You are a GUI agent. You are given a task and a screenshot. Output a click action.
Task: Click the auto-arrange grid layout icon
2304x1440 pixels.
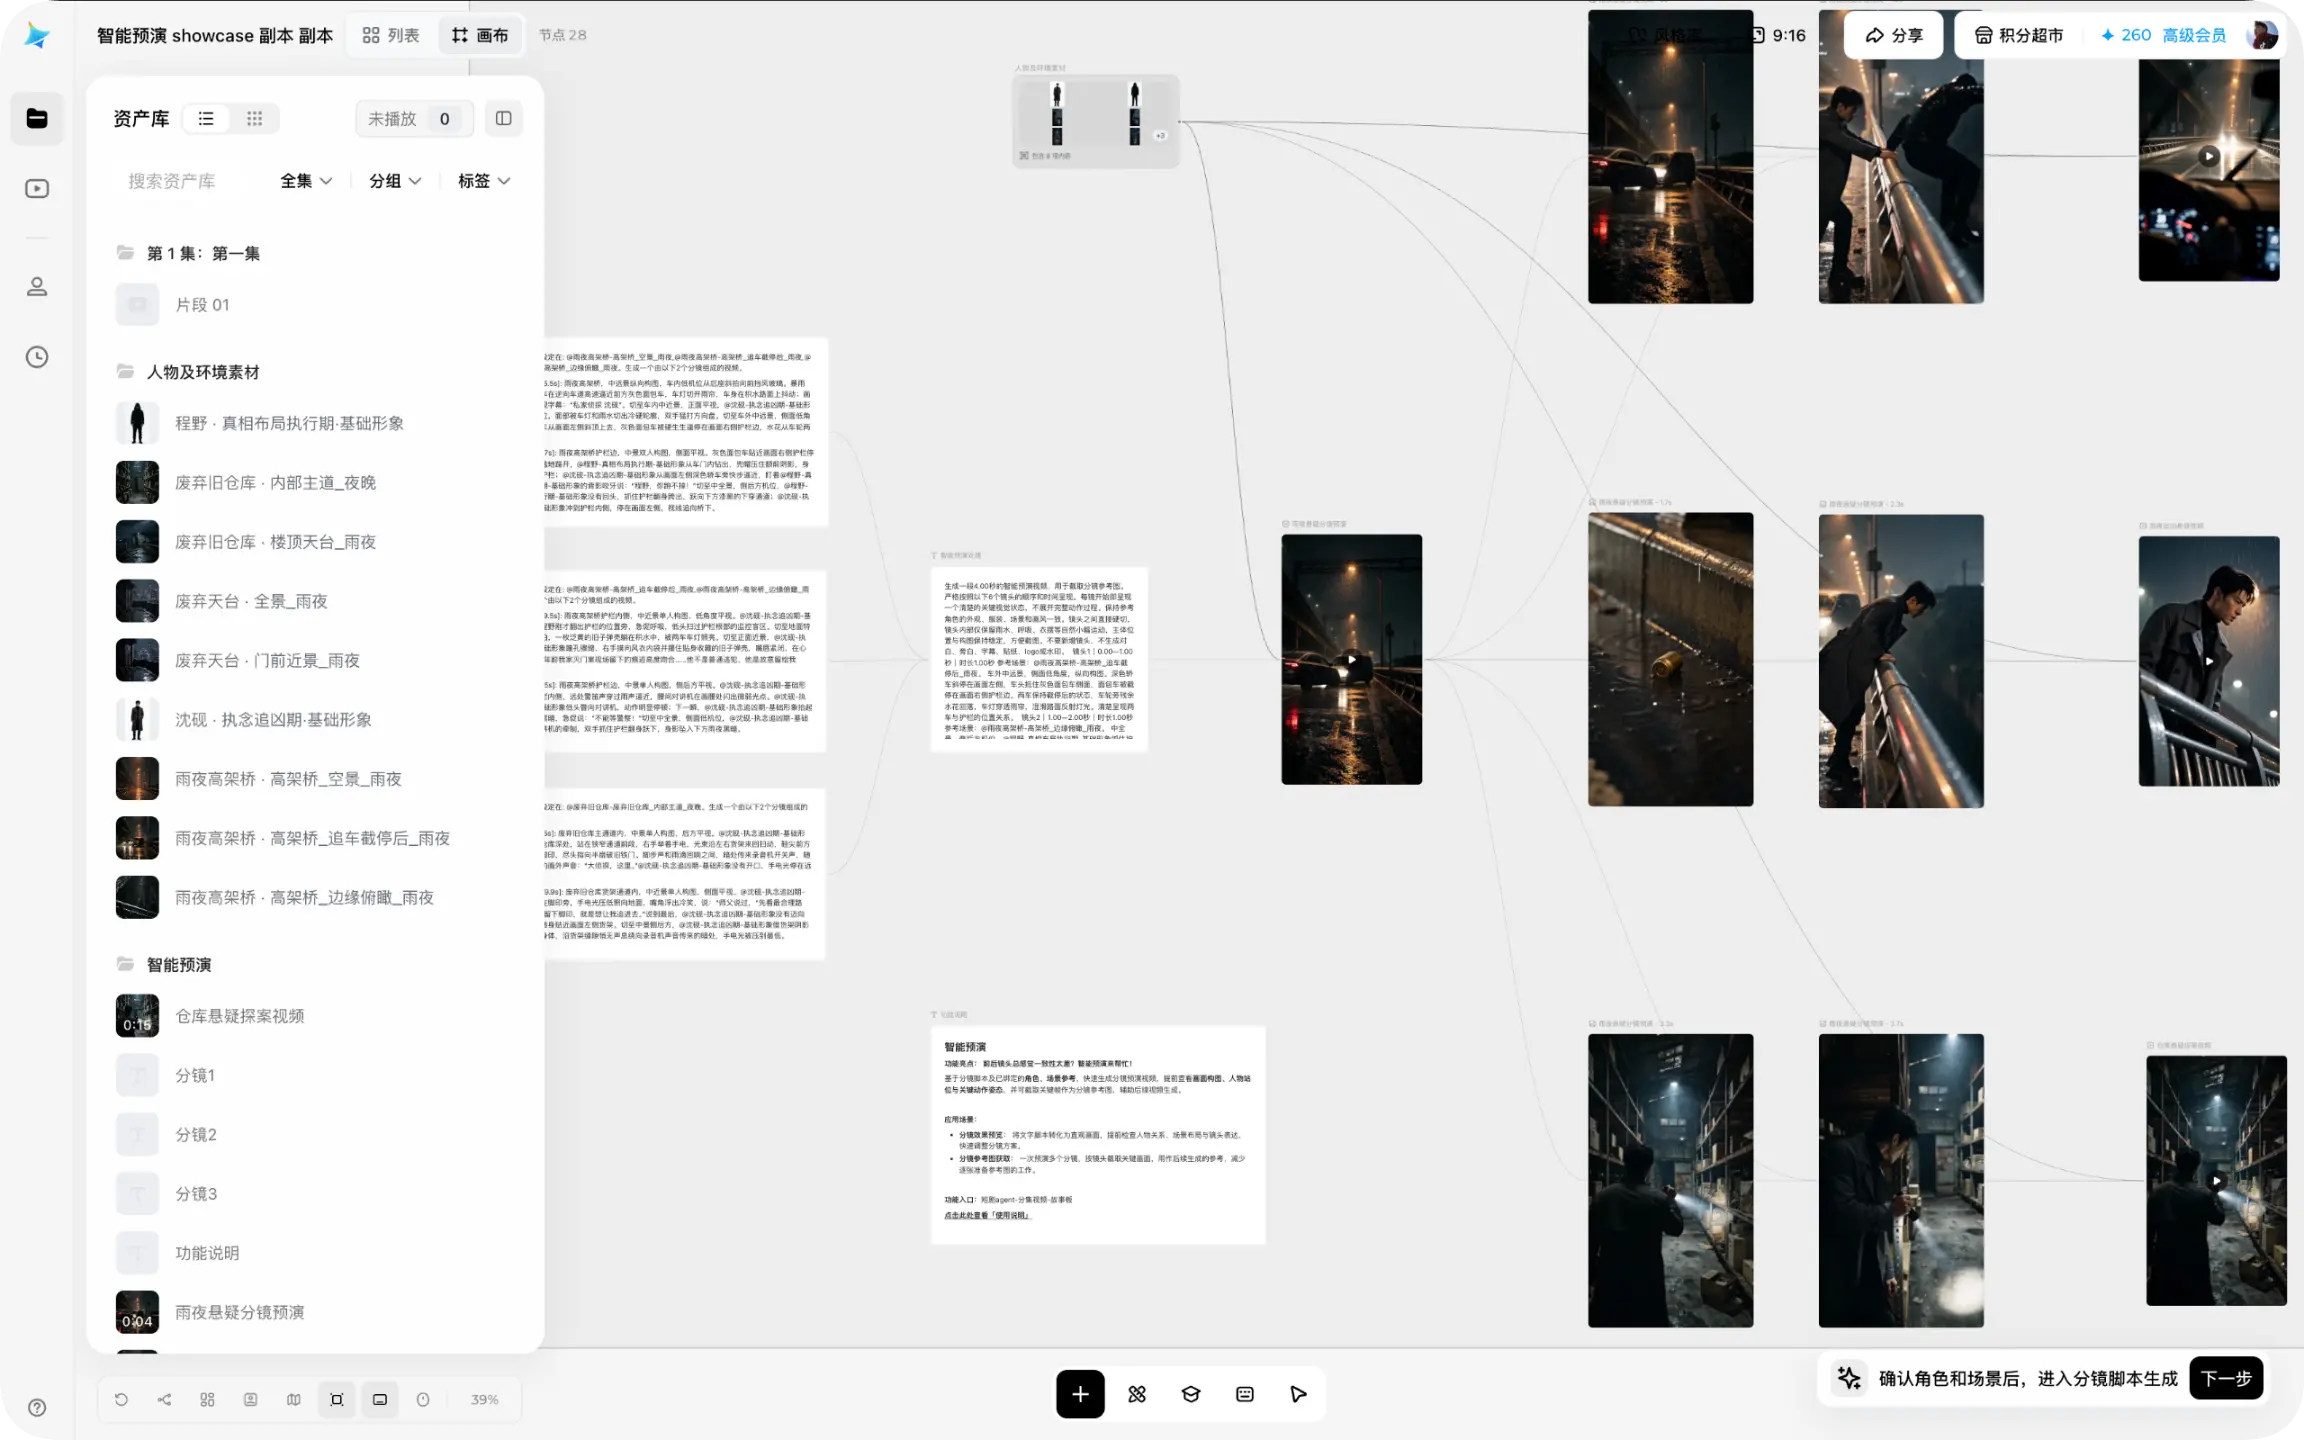click(207, 1399)
